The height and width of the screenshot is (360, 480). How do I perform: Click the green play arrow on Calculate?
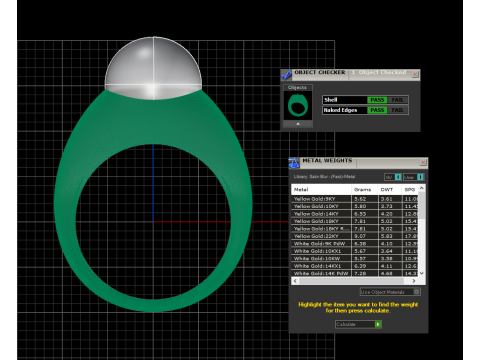[x=378, y=324]
